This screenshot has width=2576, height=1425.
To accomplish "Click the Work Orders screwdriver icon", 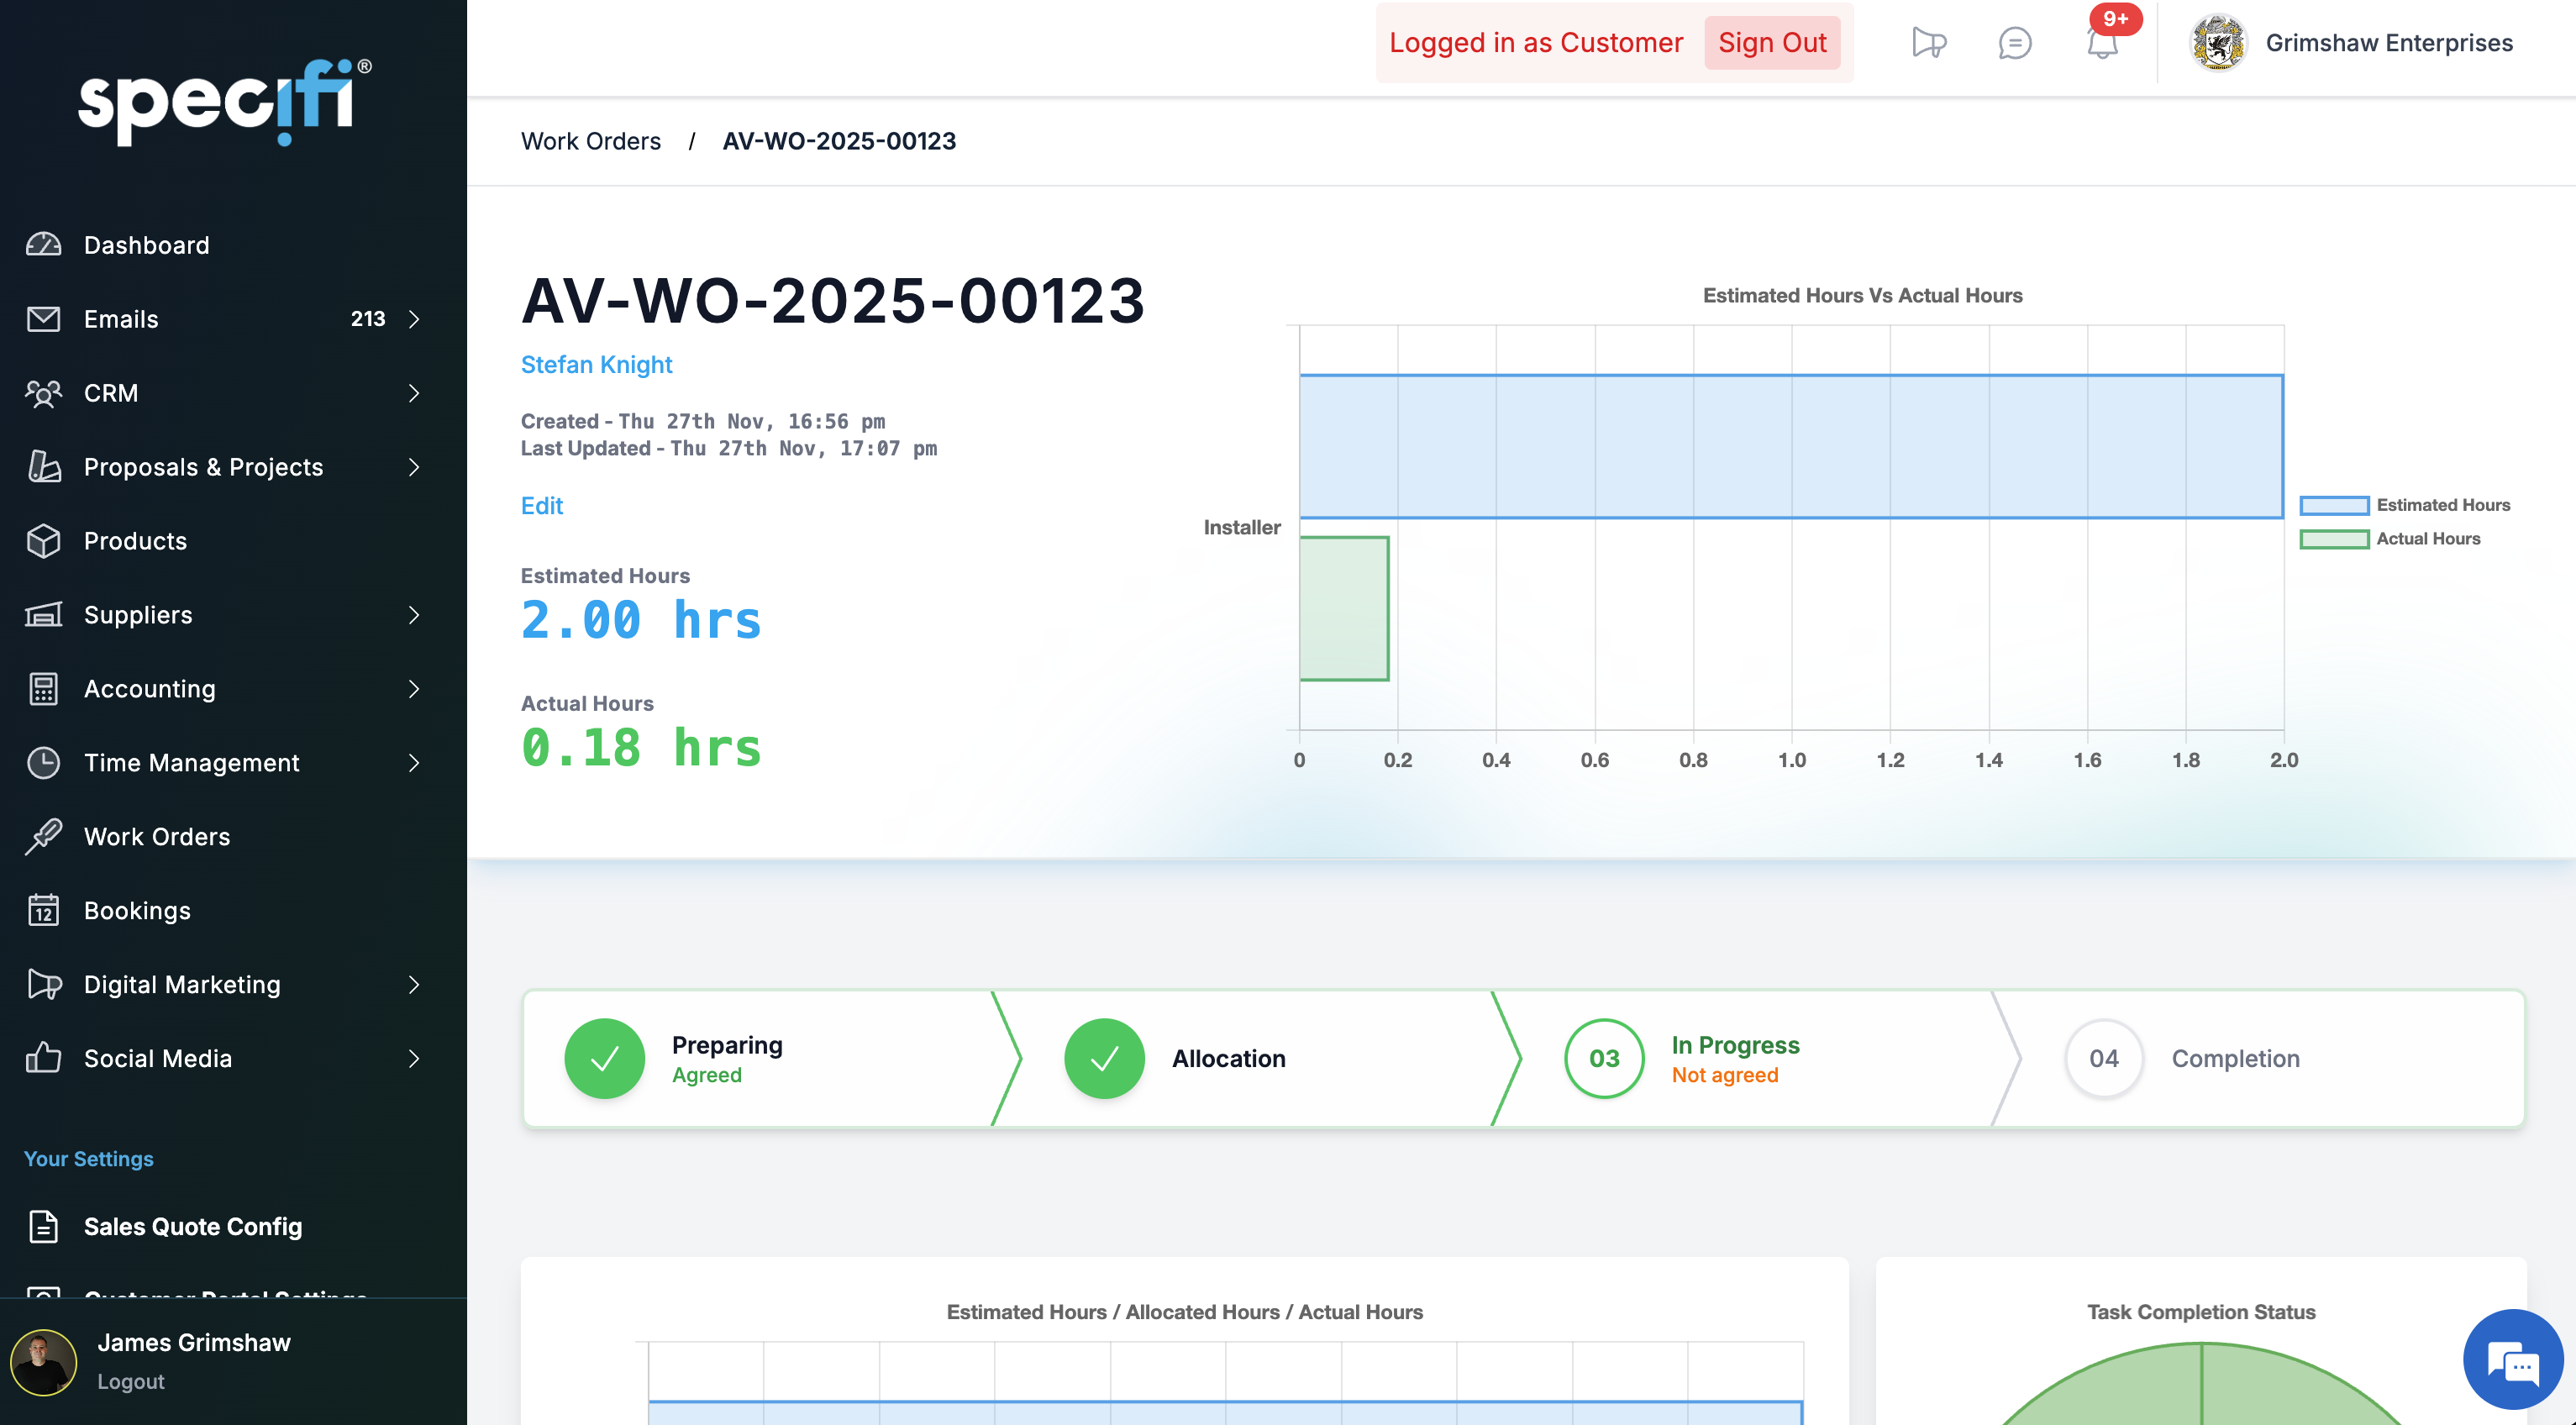I will click(43, 837).
